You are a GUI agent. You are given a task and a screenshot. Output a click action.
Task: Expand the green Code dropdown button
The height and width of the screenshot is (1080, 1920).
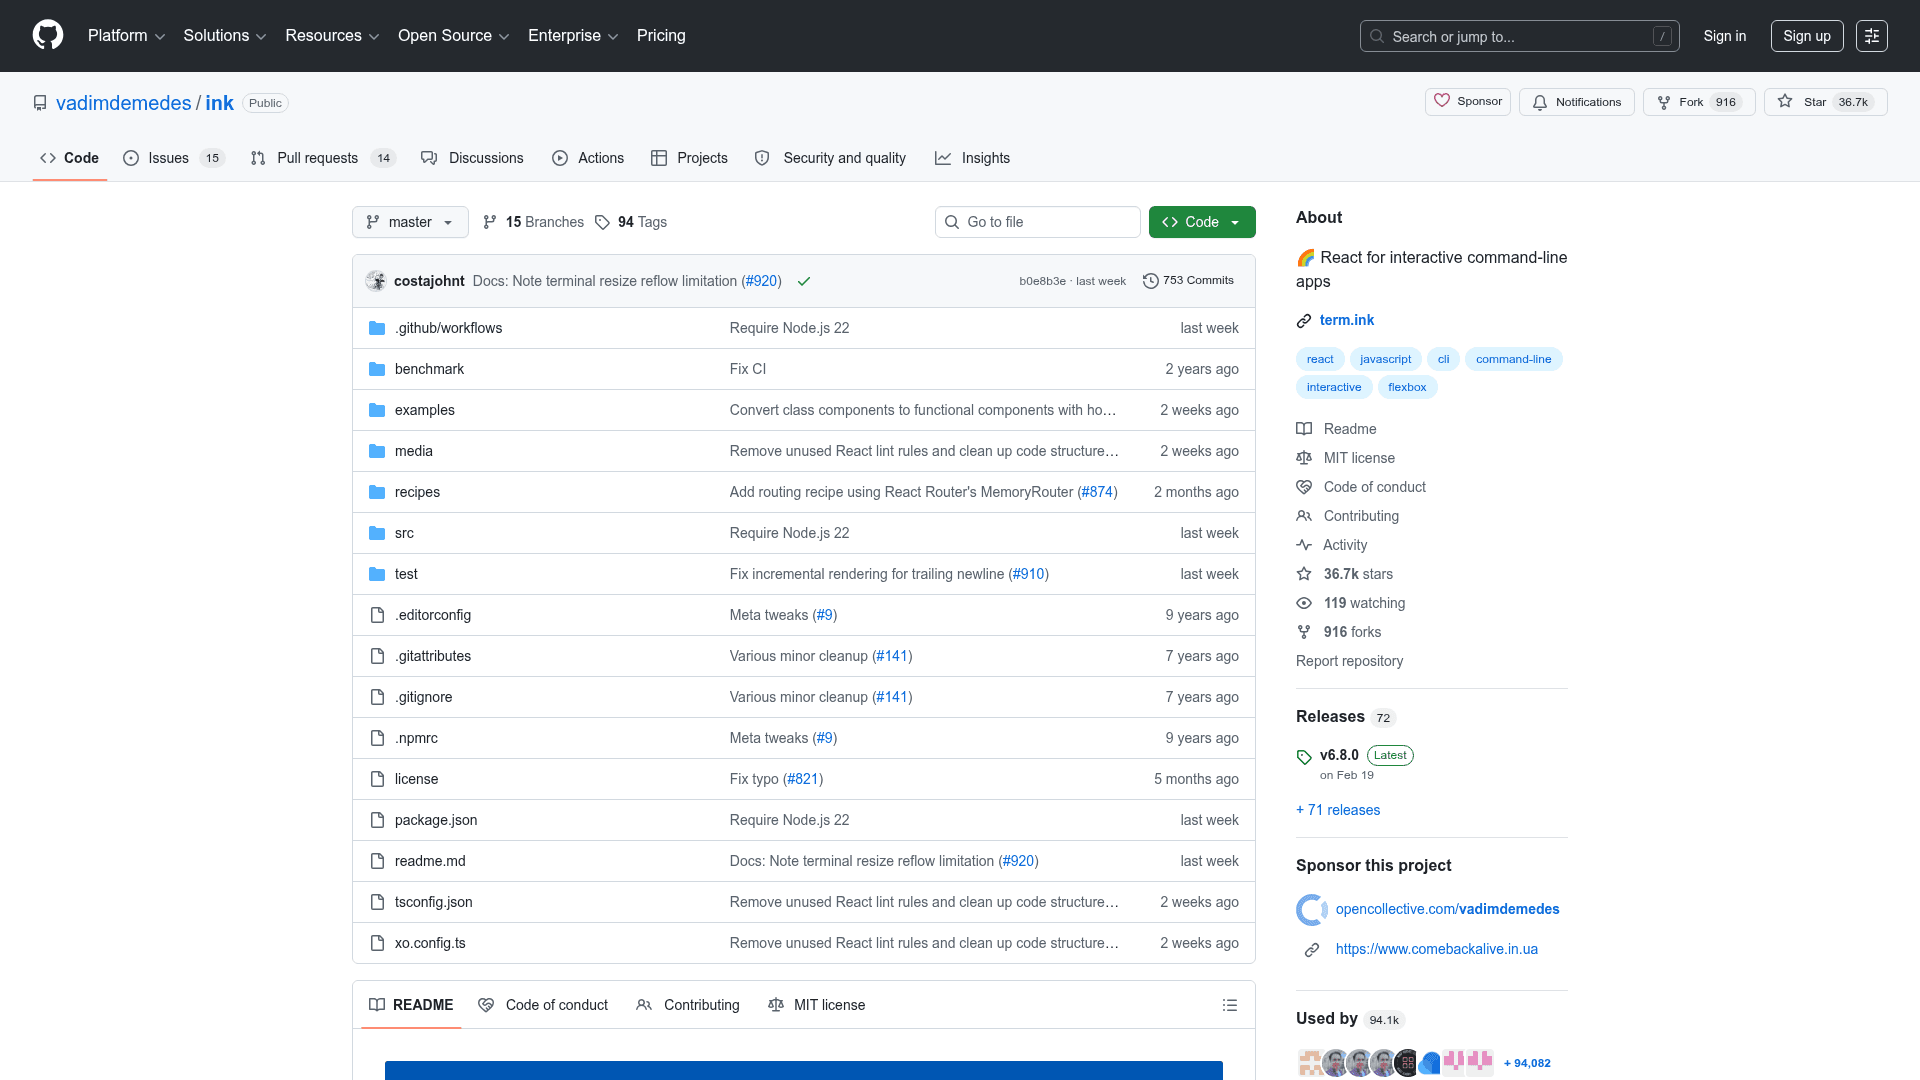1201,222
